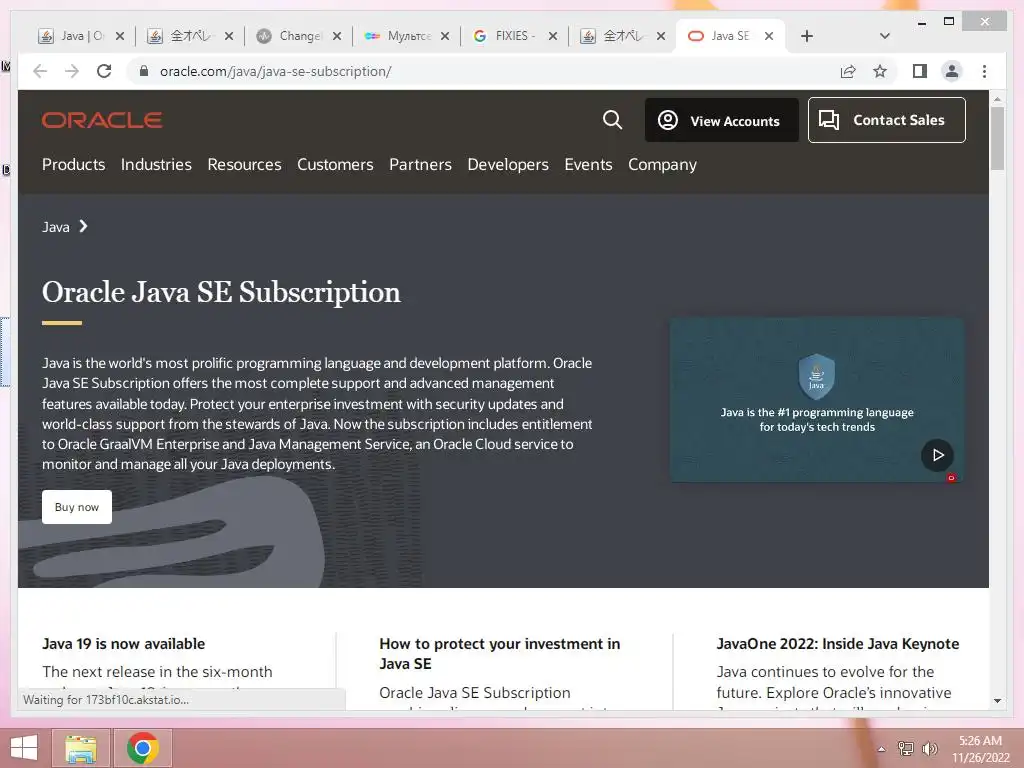The image size is (1024, 768).
Task: Open the site search magnifier icon
Action: pyautogui.click(x=612, y=120)
